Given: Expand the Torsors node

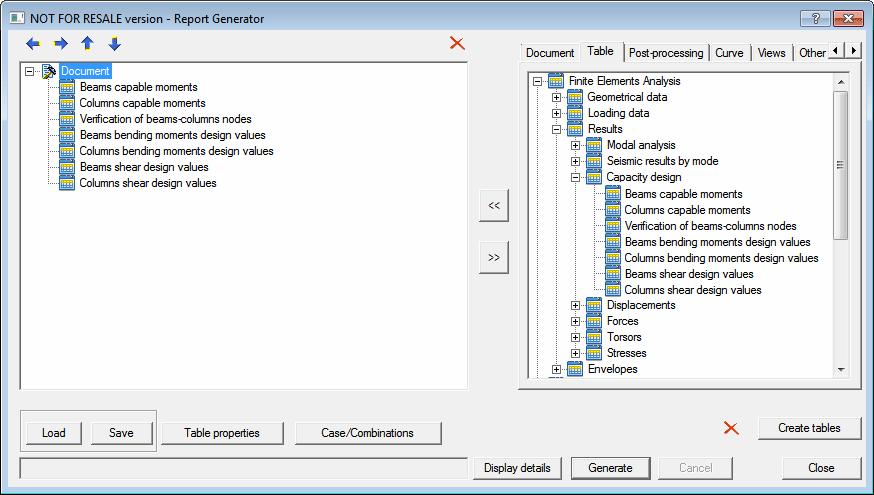Looking at the screenshot, I should (x=575, y=337).
